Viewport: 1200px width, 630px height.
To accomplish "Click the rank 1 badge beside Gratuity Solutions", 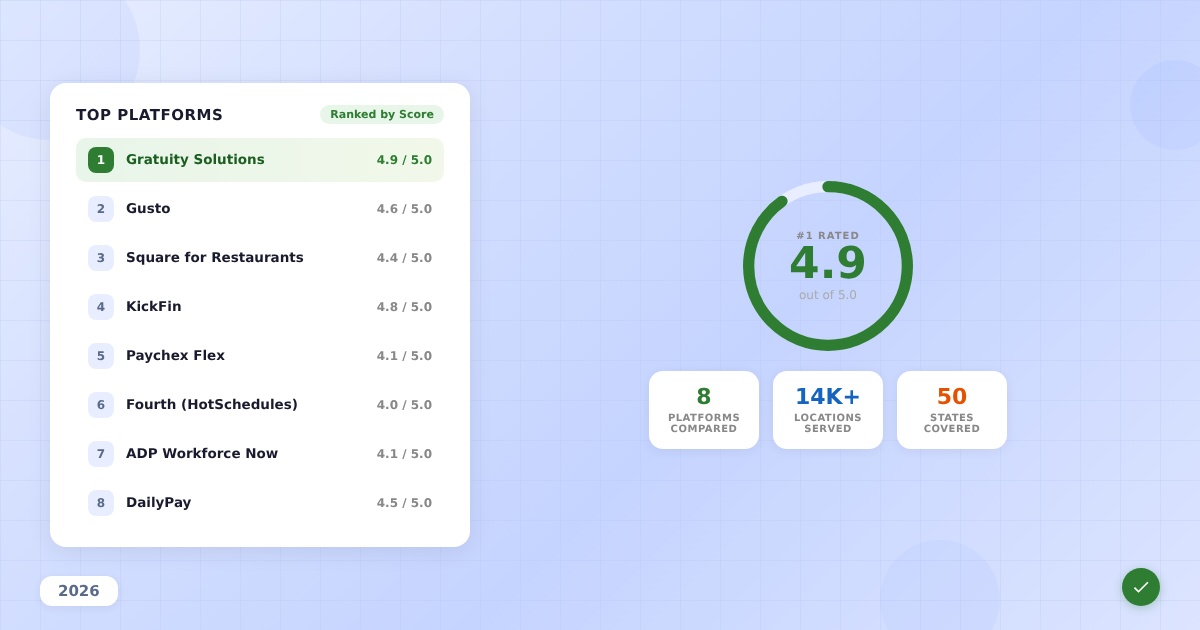I will tap(101, 160).
